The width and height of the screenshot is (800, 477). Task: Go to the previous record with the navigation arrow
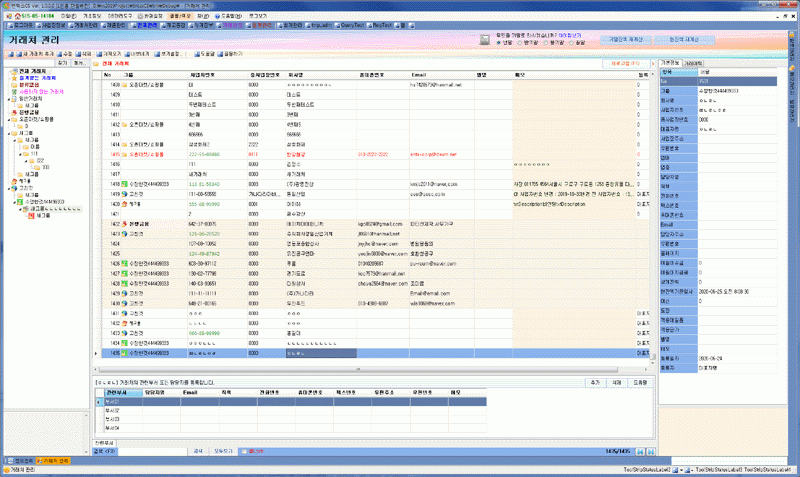point(641,451)
